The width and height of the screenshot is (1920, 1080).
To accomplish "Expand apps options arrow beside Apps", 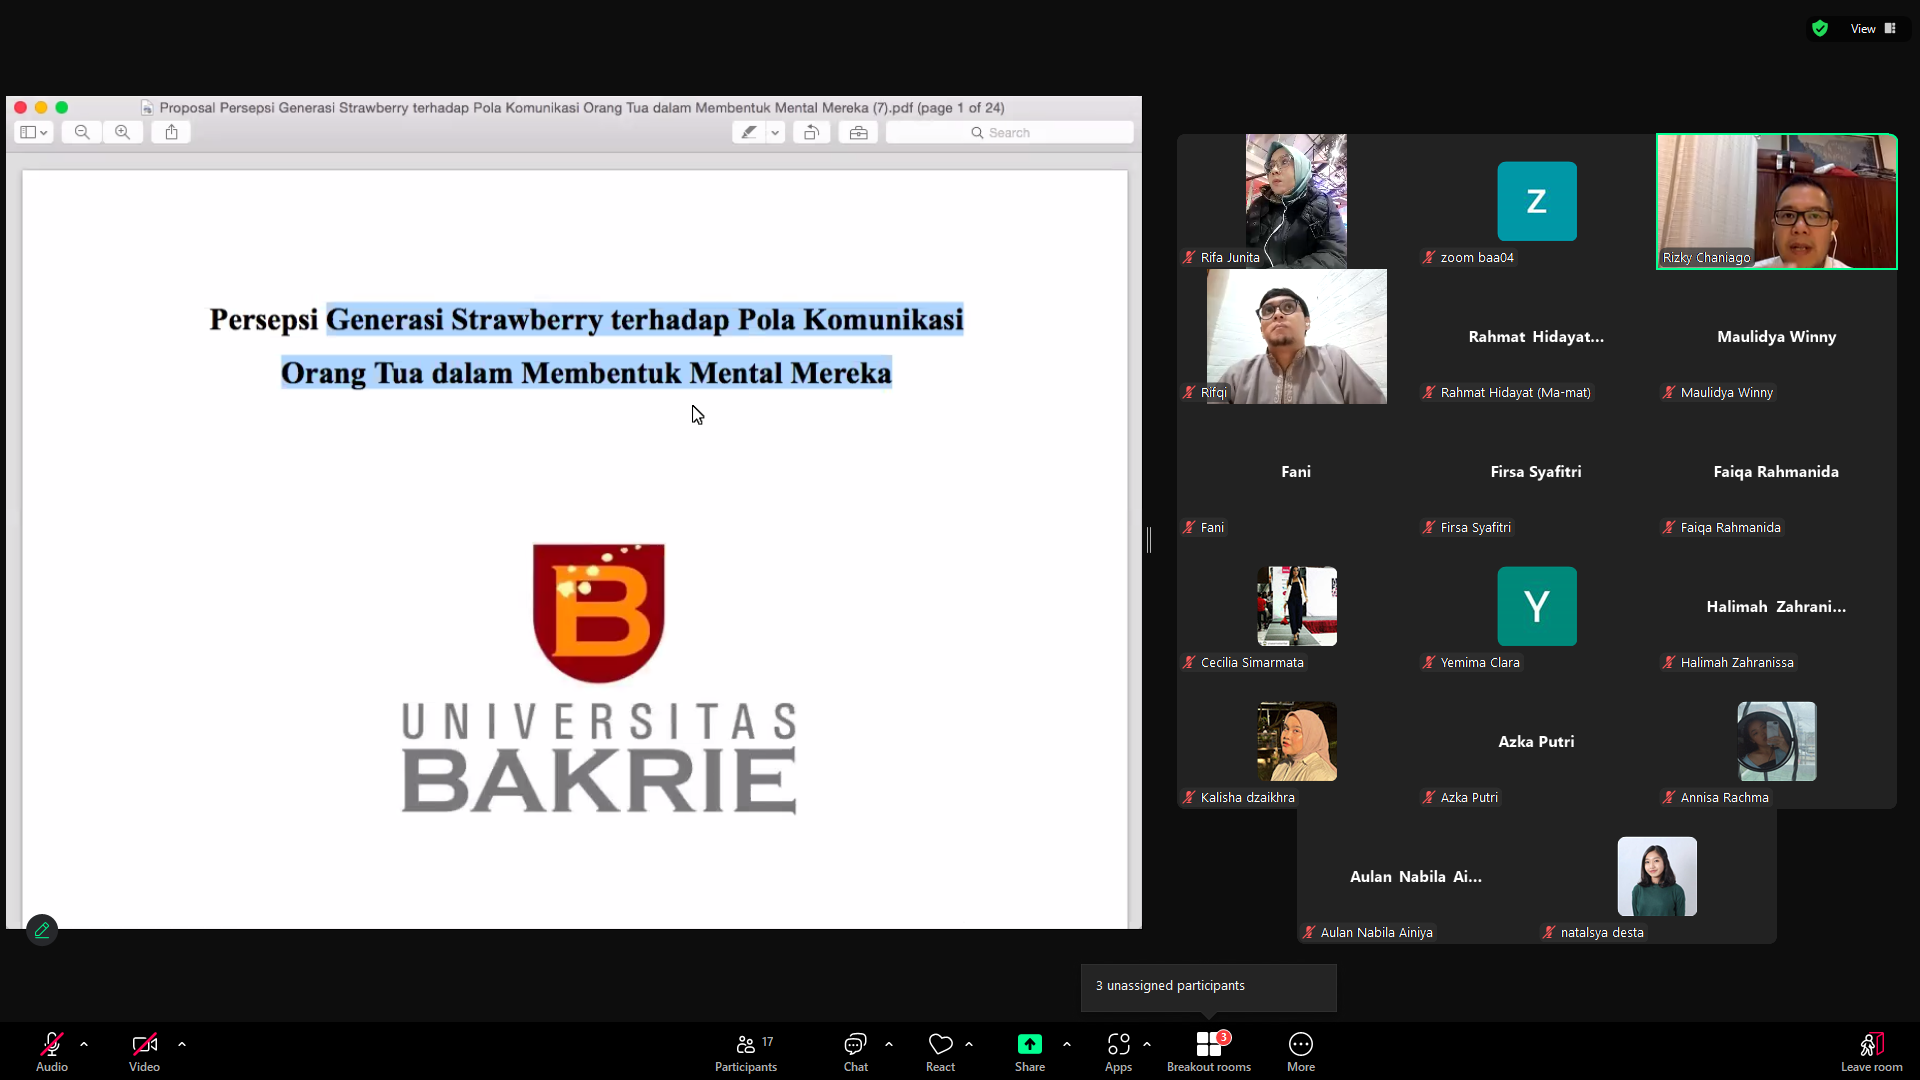I will pos(1147,1044).
